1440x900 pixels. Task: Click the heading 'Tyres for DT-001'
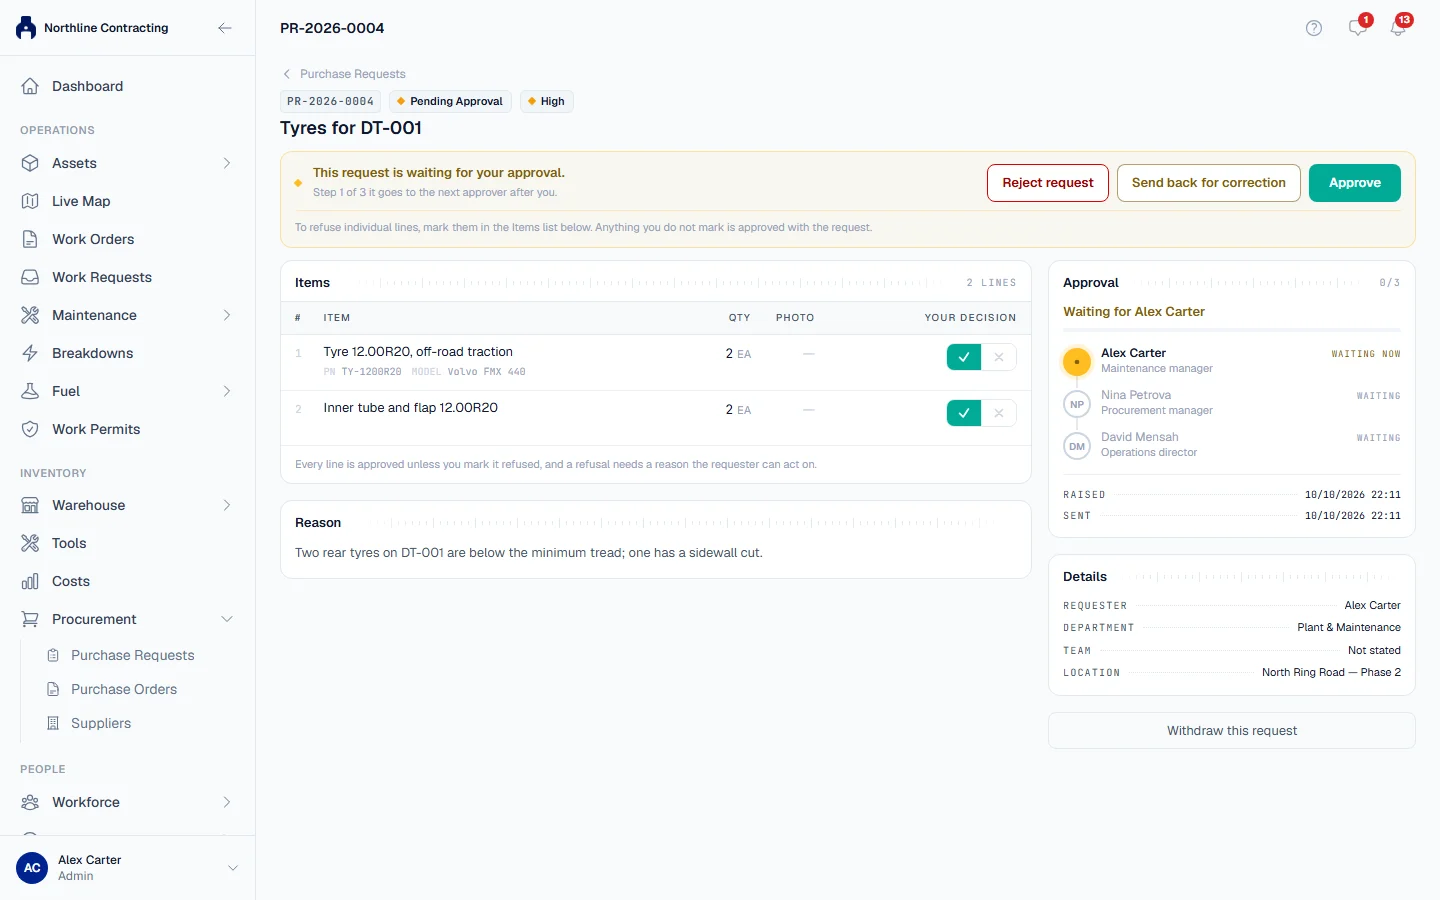tap(351, 128)
